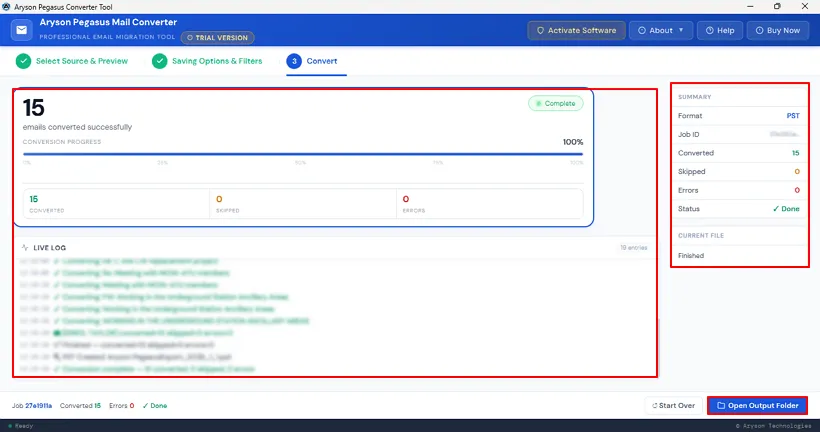The height and width of the screenshot is (432, 820).
Task: Open Output Folder button
Action: pos(757,405)
